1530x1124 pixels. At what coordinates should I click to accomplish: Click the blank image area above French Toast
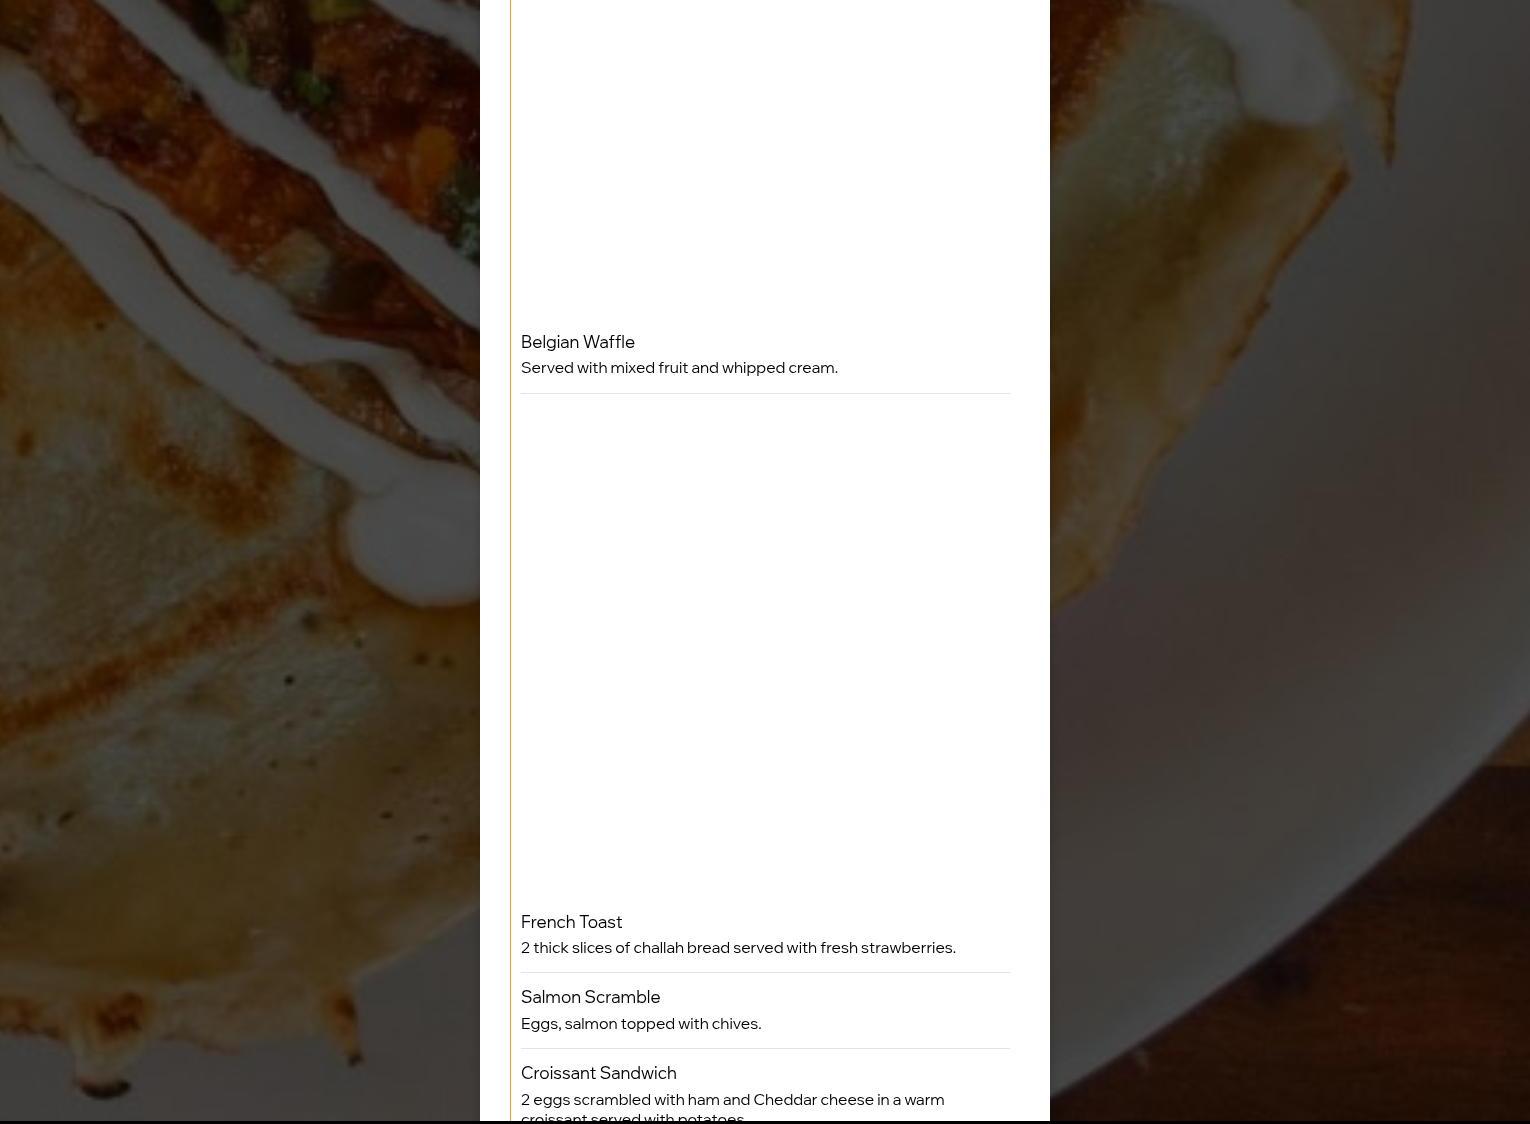click(765, 650)
